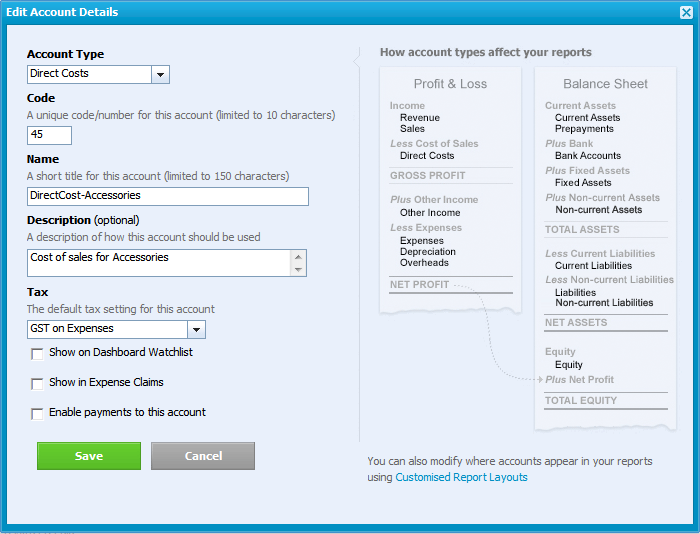This screenshot has width=700, height=534.
Task: Click 'NET PROFIT' label
Action: pos(419,284)
